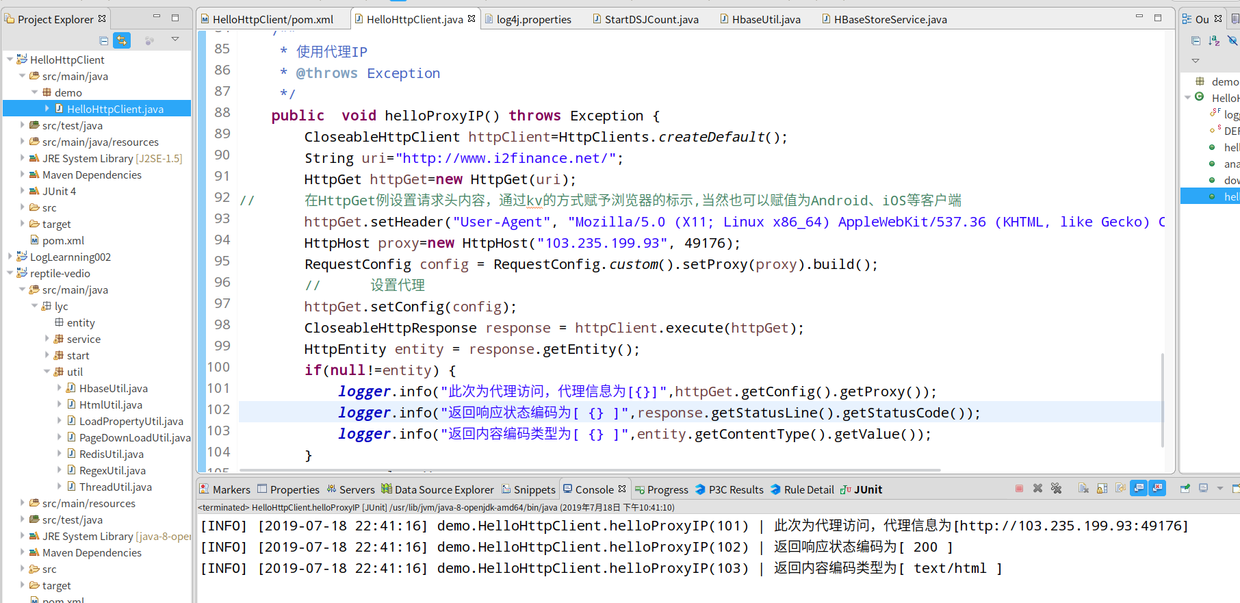Open the Markers view tab
1240x603 pixels.
coord(224,489)
